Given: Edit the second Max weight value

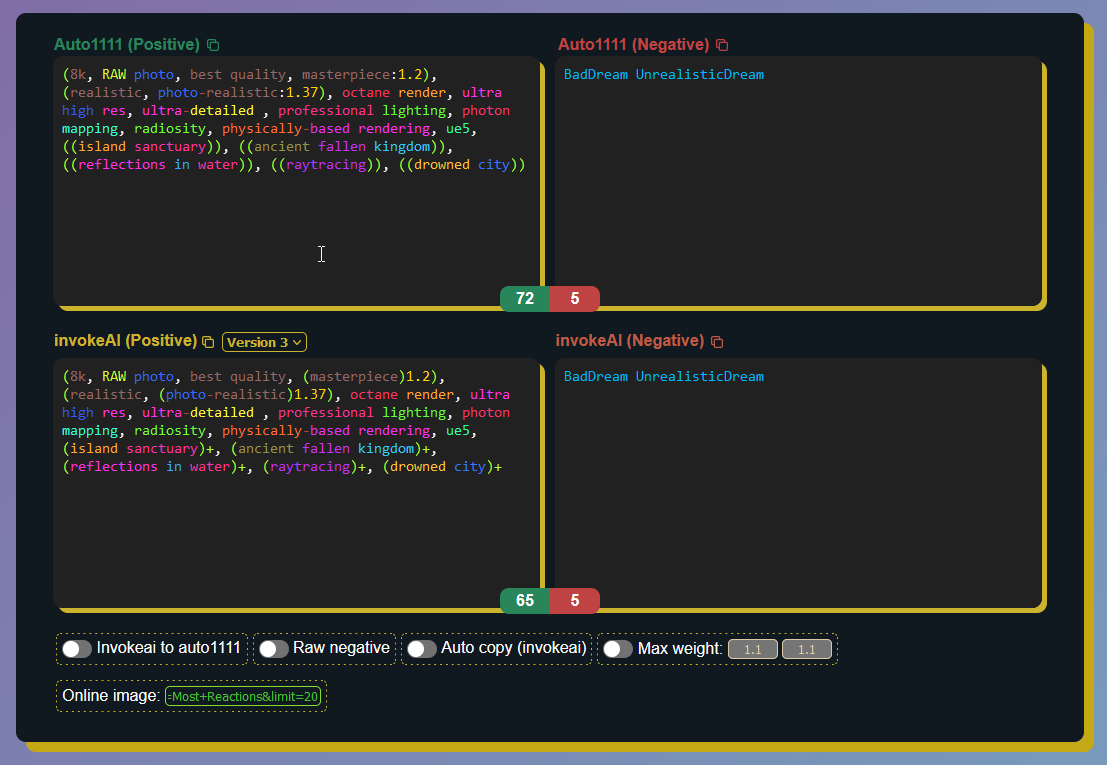Looking at the screenshot, I should [x=807, y=649].
